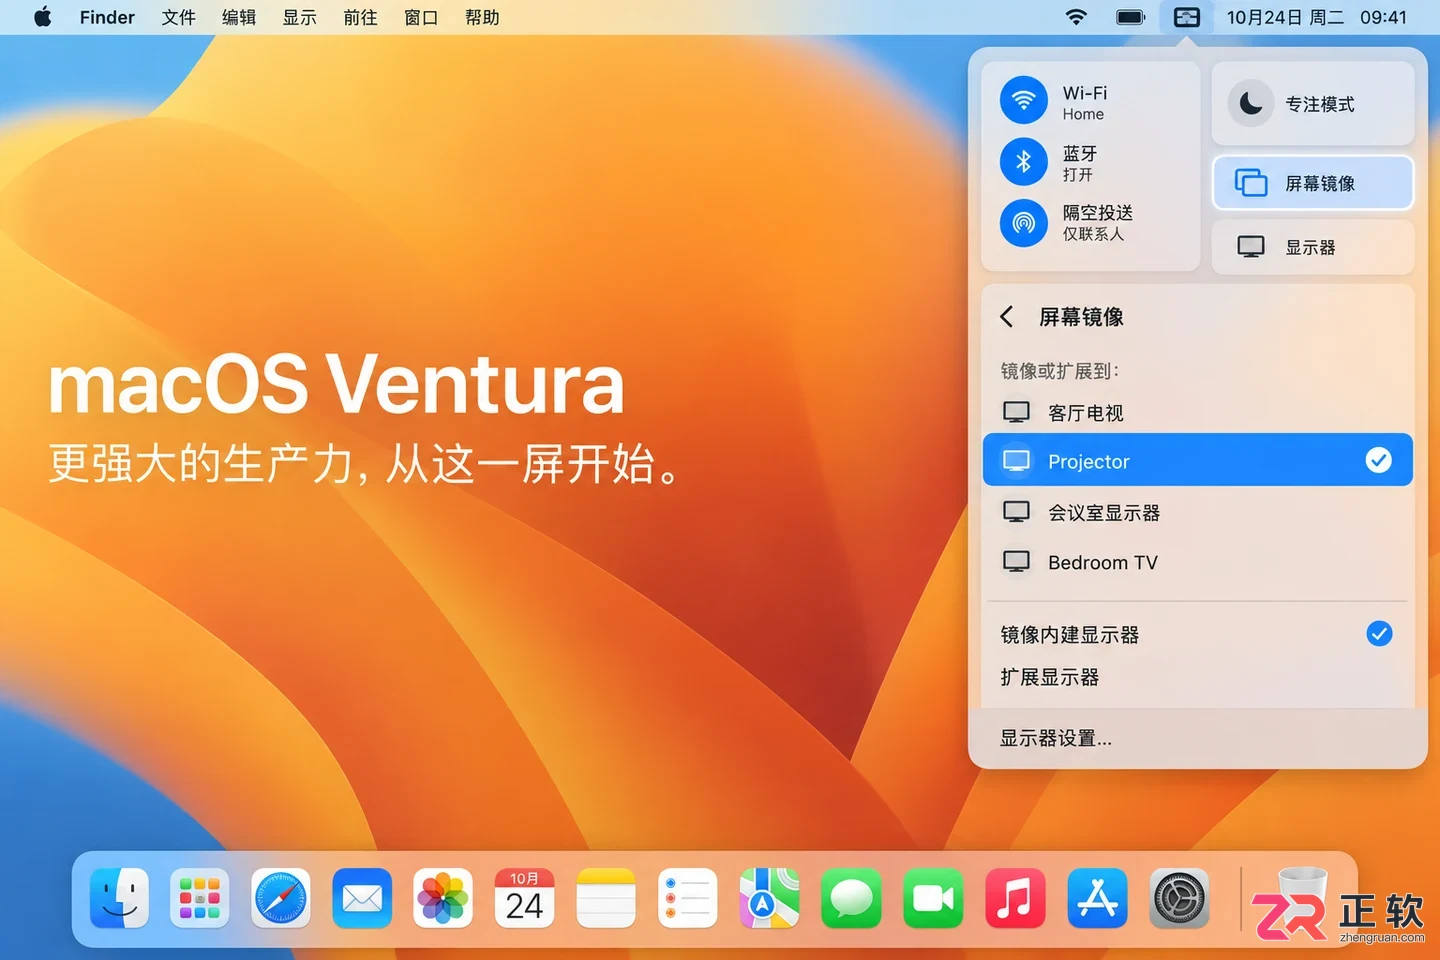Image resolution: width=1440 pixels, height=960 pixels.
Task: Open the 编辑 menu
Action: tap(239, 17)
